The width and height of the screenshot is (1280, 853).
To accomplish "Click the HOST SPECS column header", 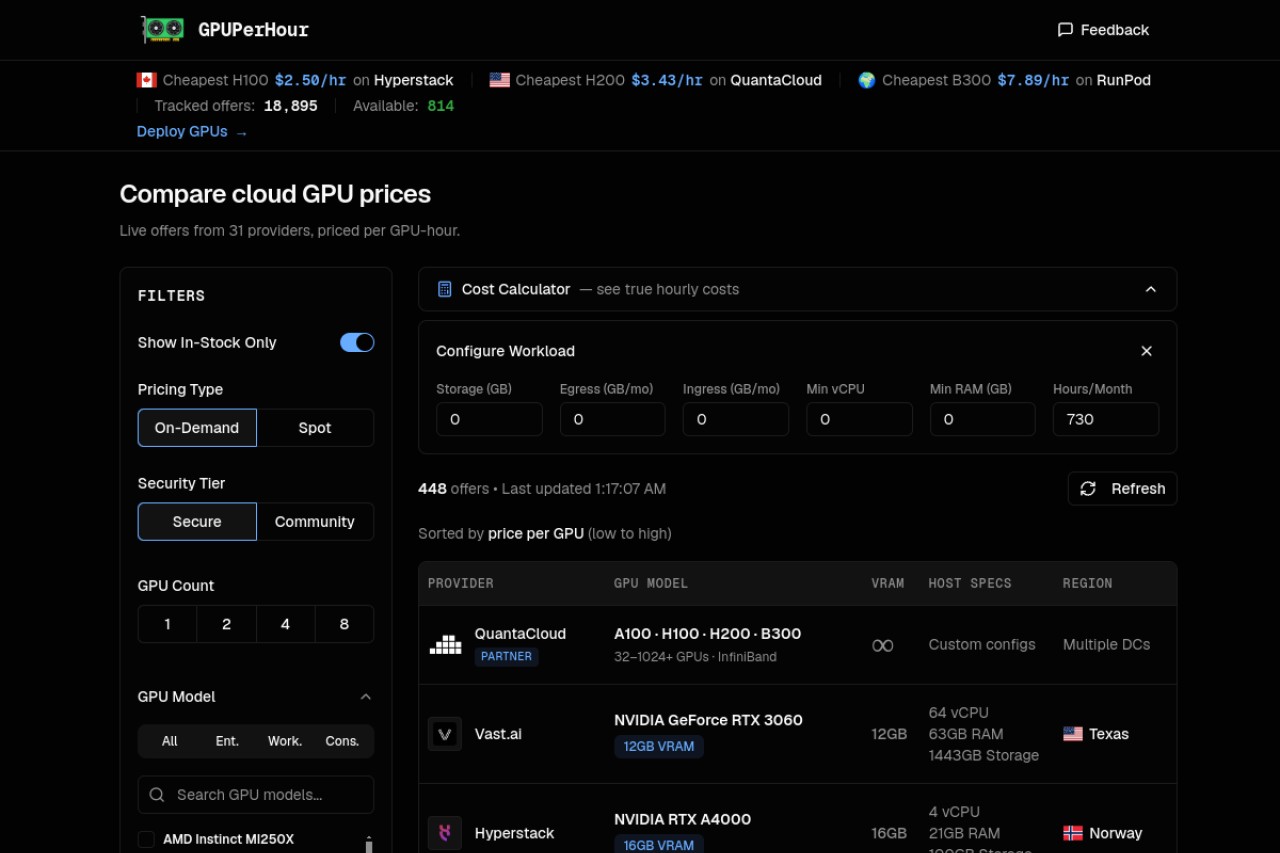I will coord(970,583).
